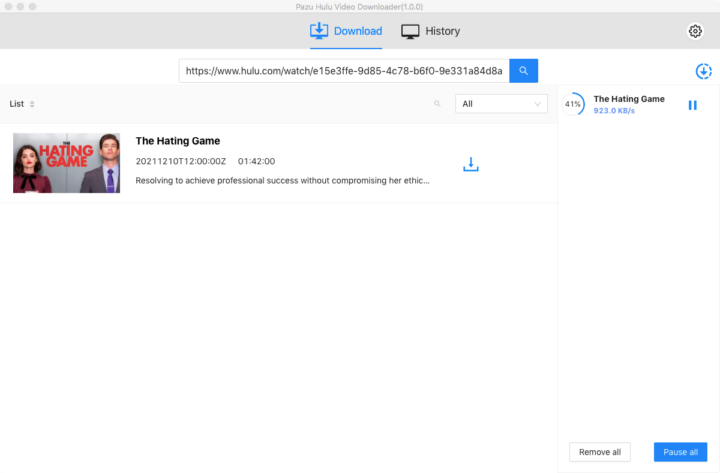This screenshot has width=720, height=473.
Task: Click the movie description text
Action: click(282, 181)
